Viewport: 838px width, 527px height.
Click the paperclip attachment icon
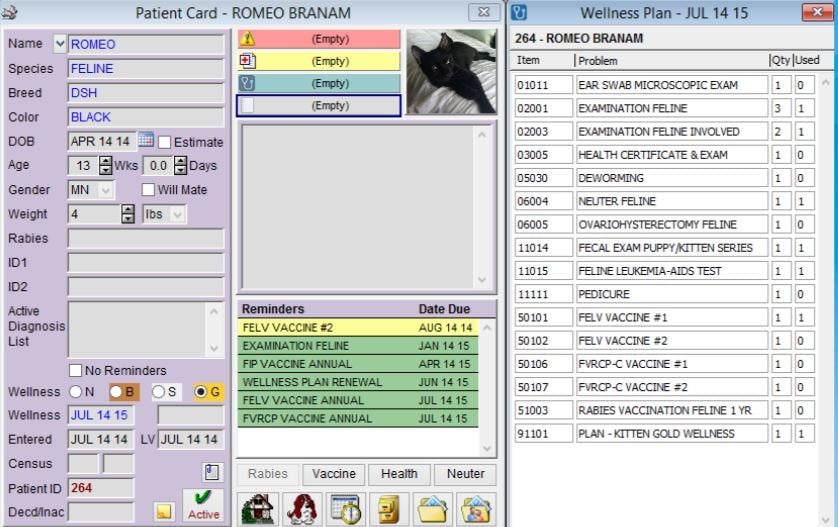212,472
